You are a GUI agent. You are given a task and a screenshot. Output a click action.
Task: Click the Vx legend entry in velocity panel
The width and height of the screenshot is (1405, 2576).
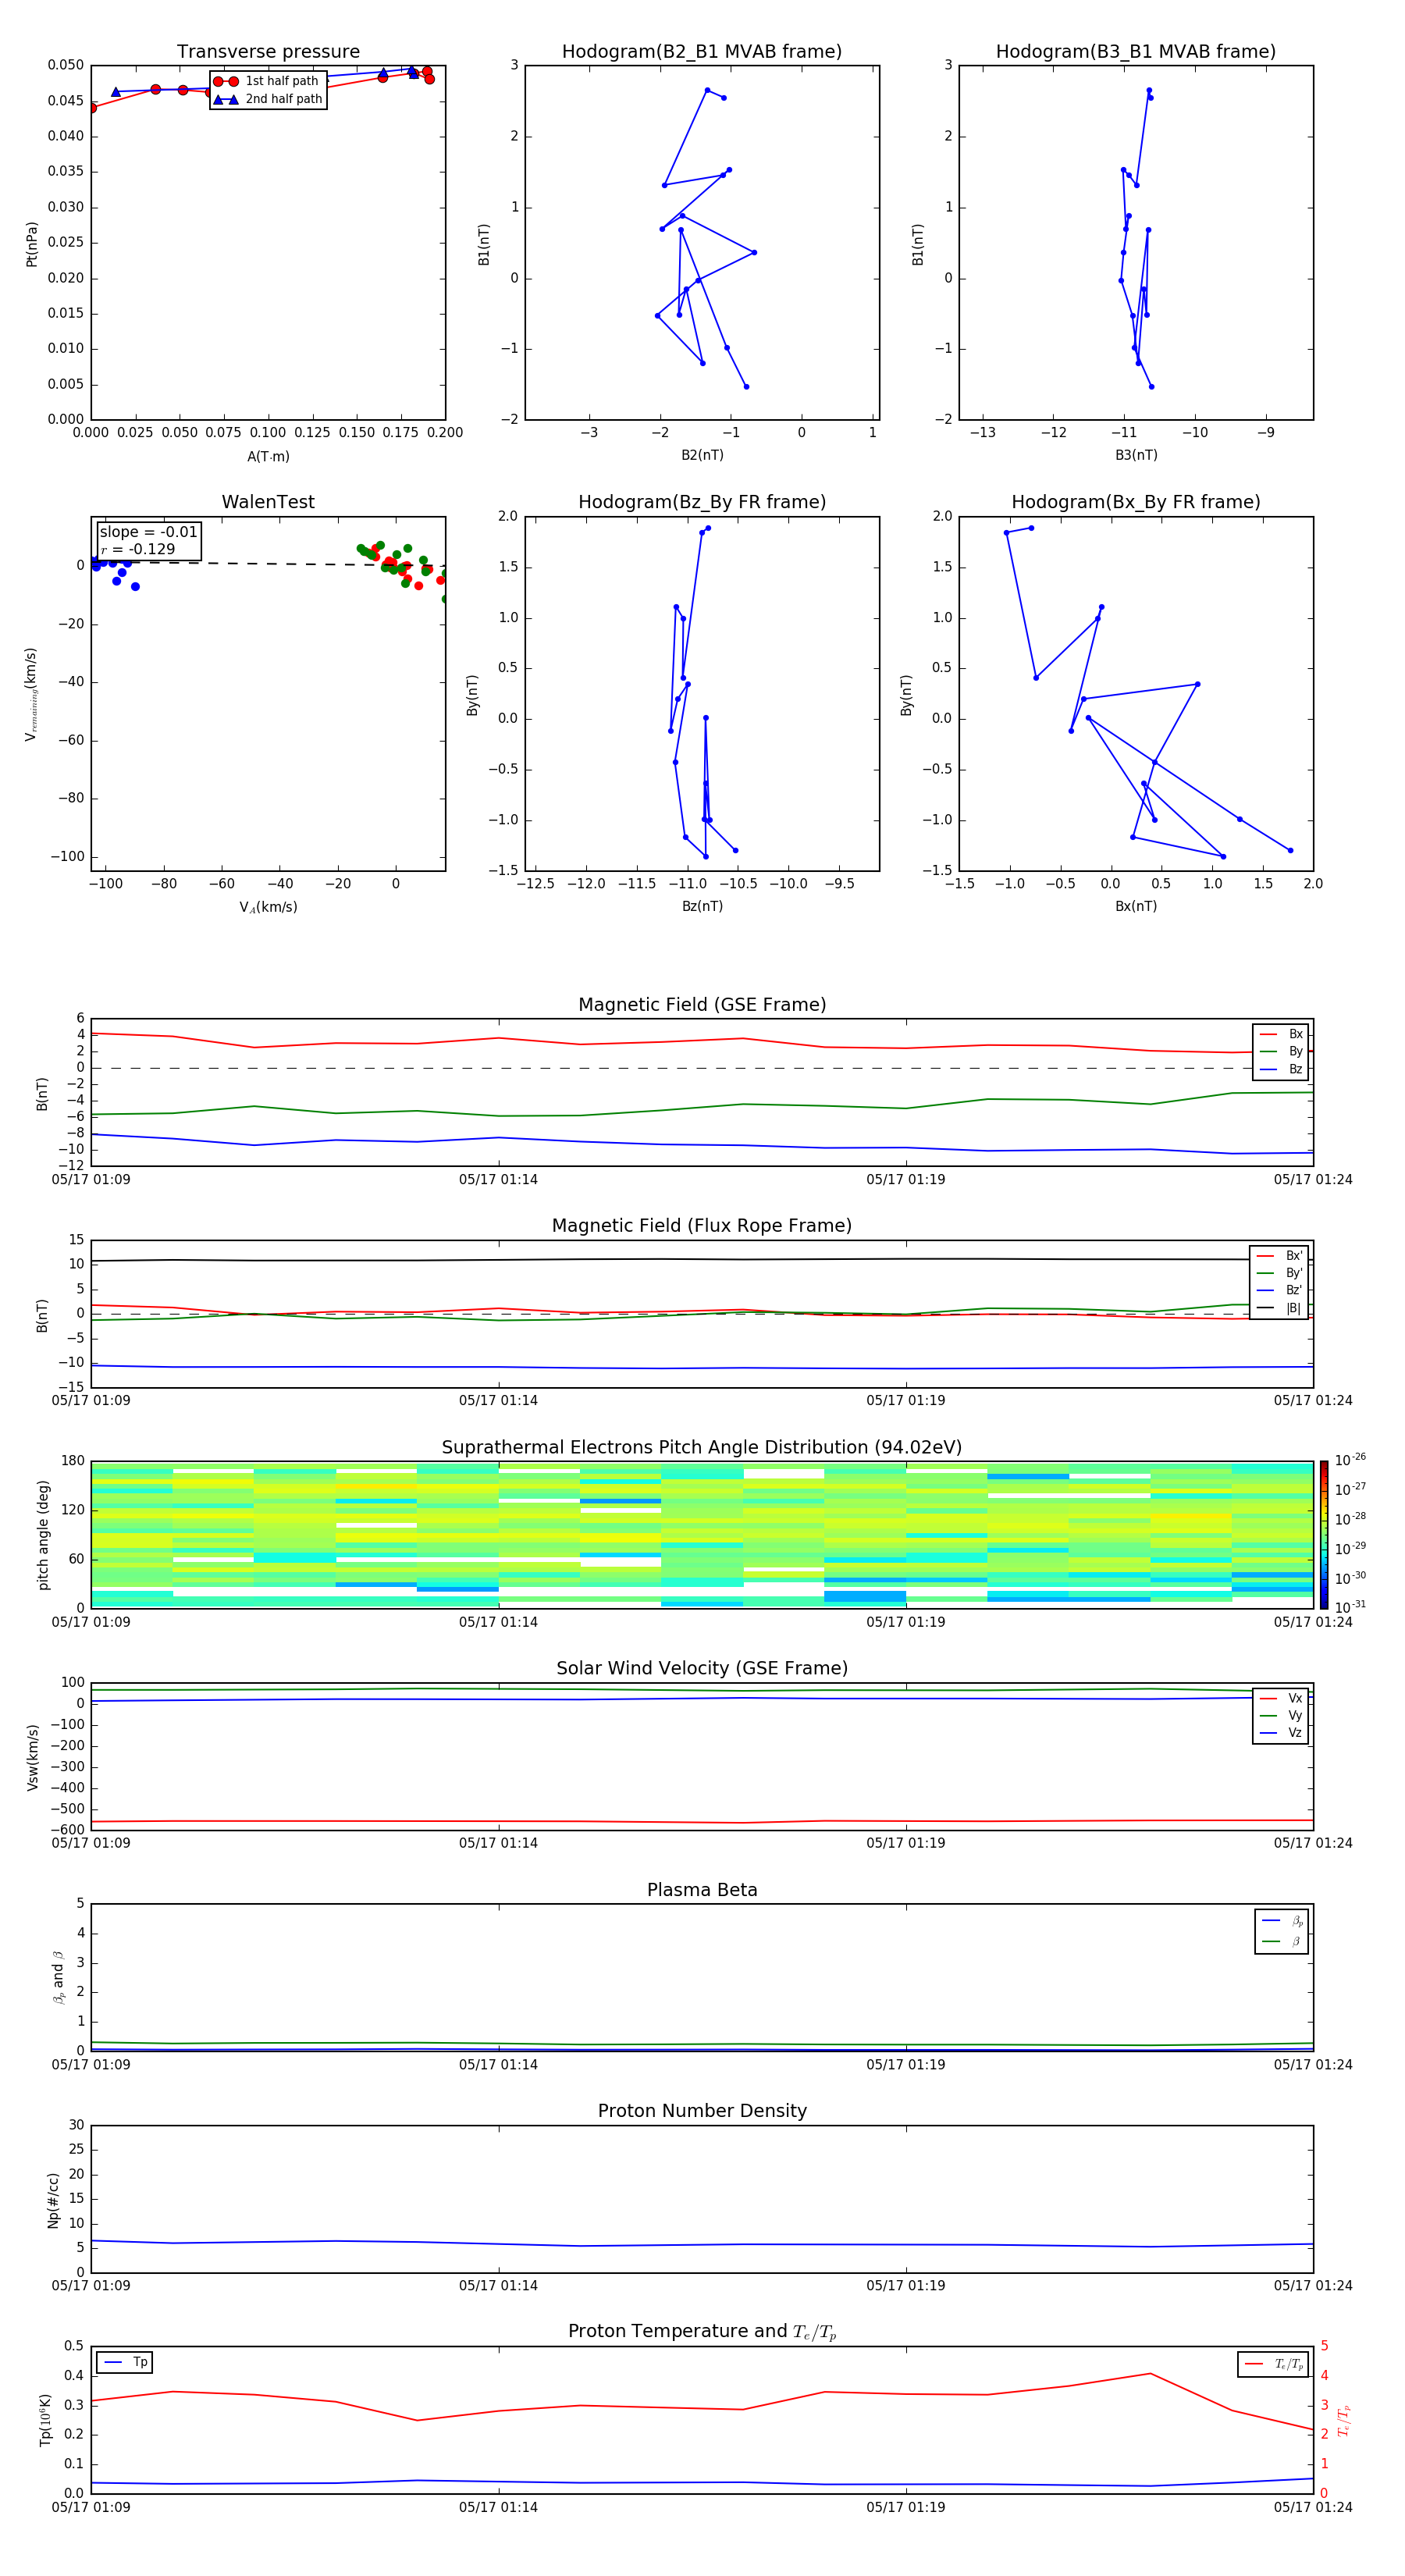[x=1281, y=1698]
